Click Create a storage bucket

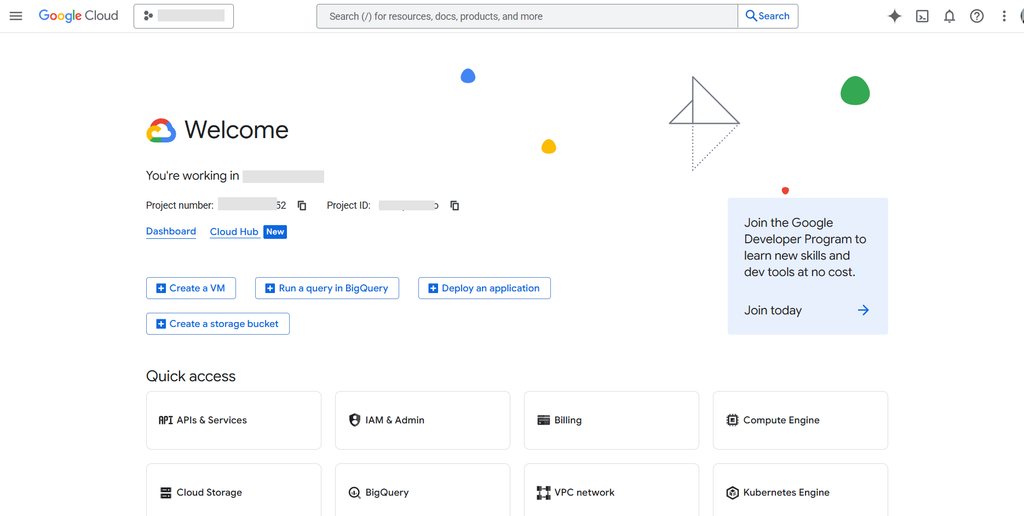217,324
